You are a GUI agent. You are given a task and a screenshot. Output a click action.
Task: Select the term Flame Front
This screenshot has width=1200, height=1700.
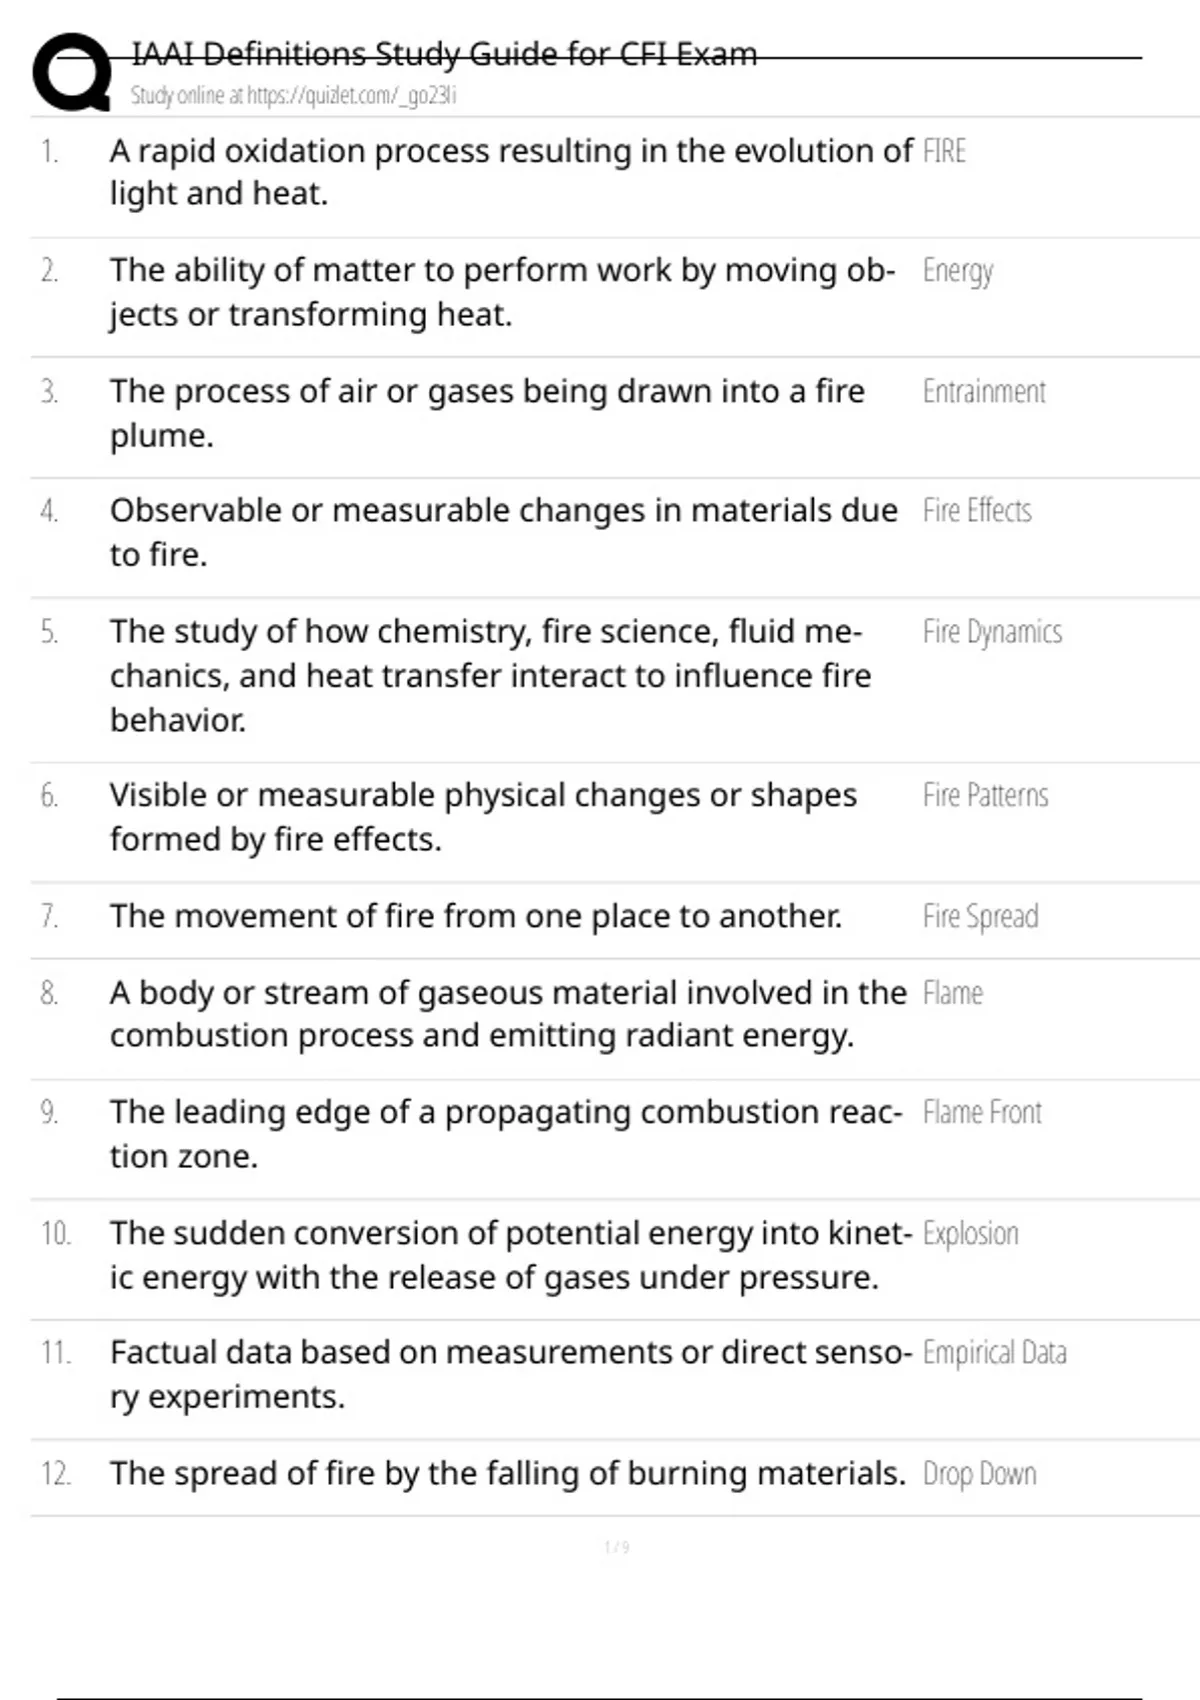click(982, 1112)
